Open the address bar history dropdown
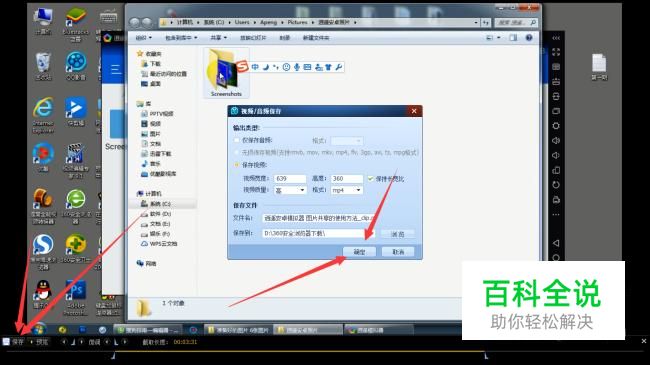 point(476,22)
